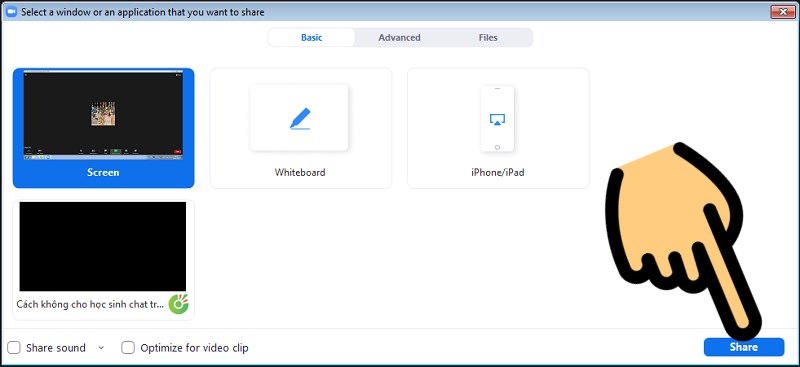The image size is (800, 367).
Task: Select the iPhone/iPad AirPlay option
Action: coord(497,119)
